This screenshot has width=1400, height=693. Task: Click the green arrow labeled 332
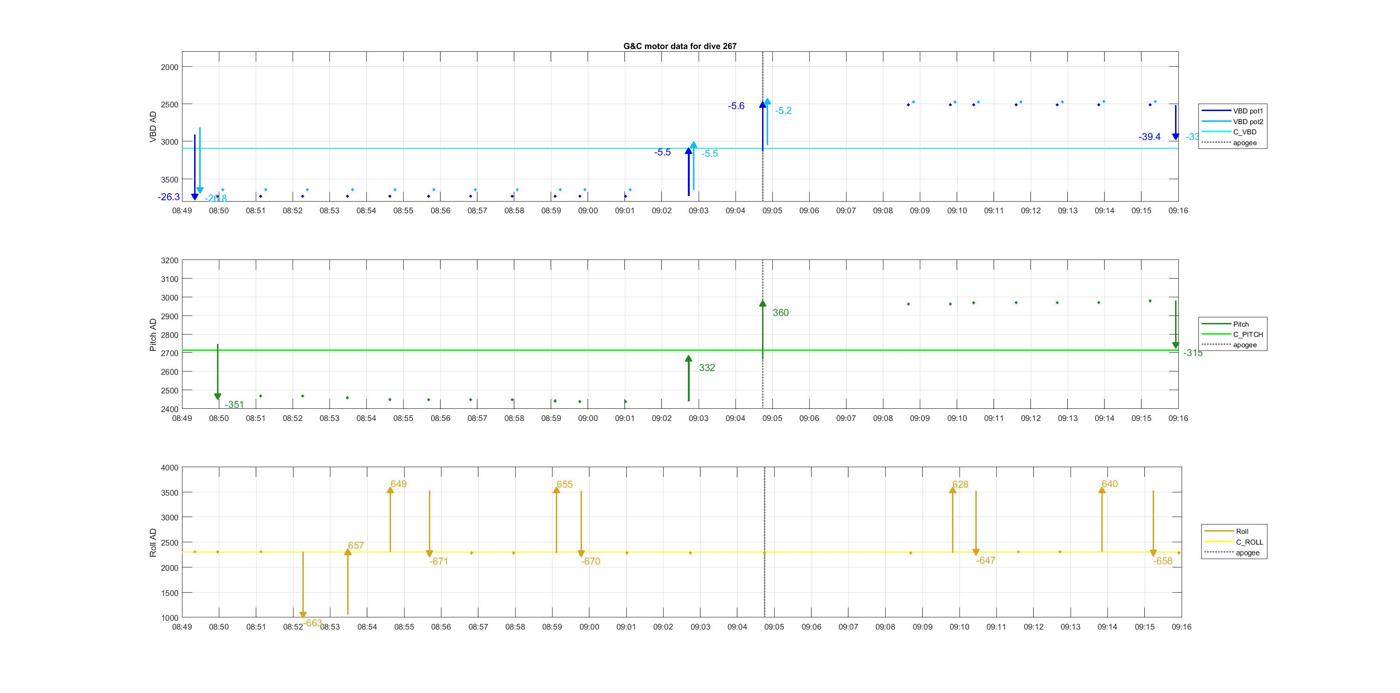click(688, 378)
